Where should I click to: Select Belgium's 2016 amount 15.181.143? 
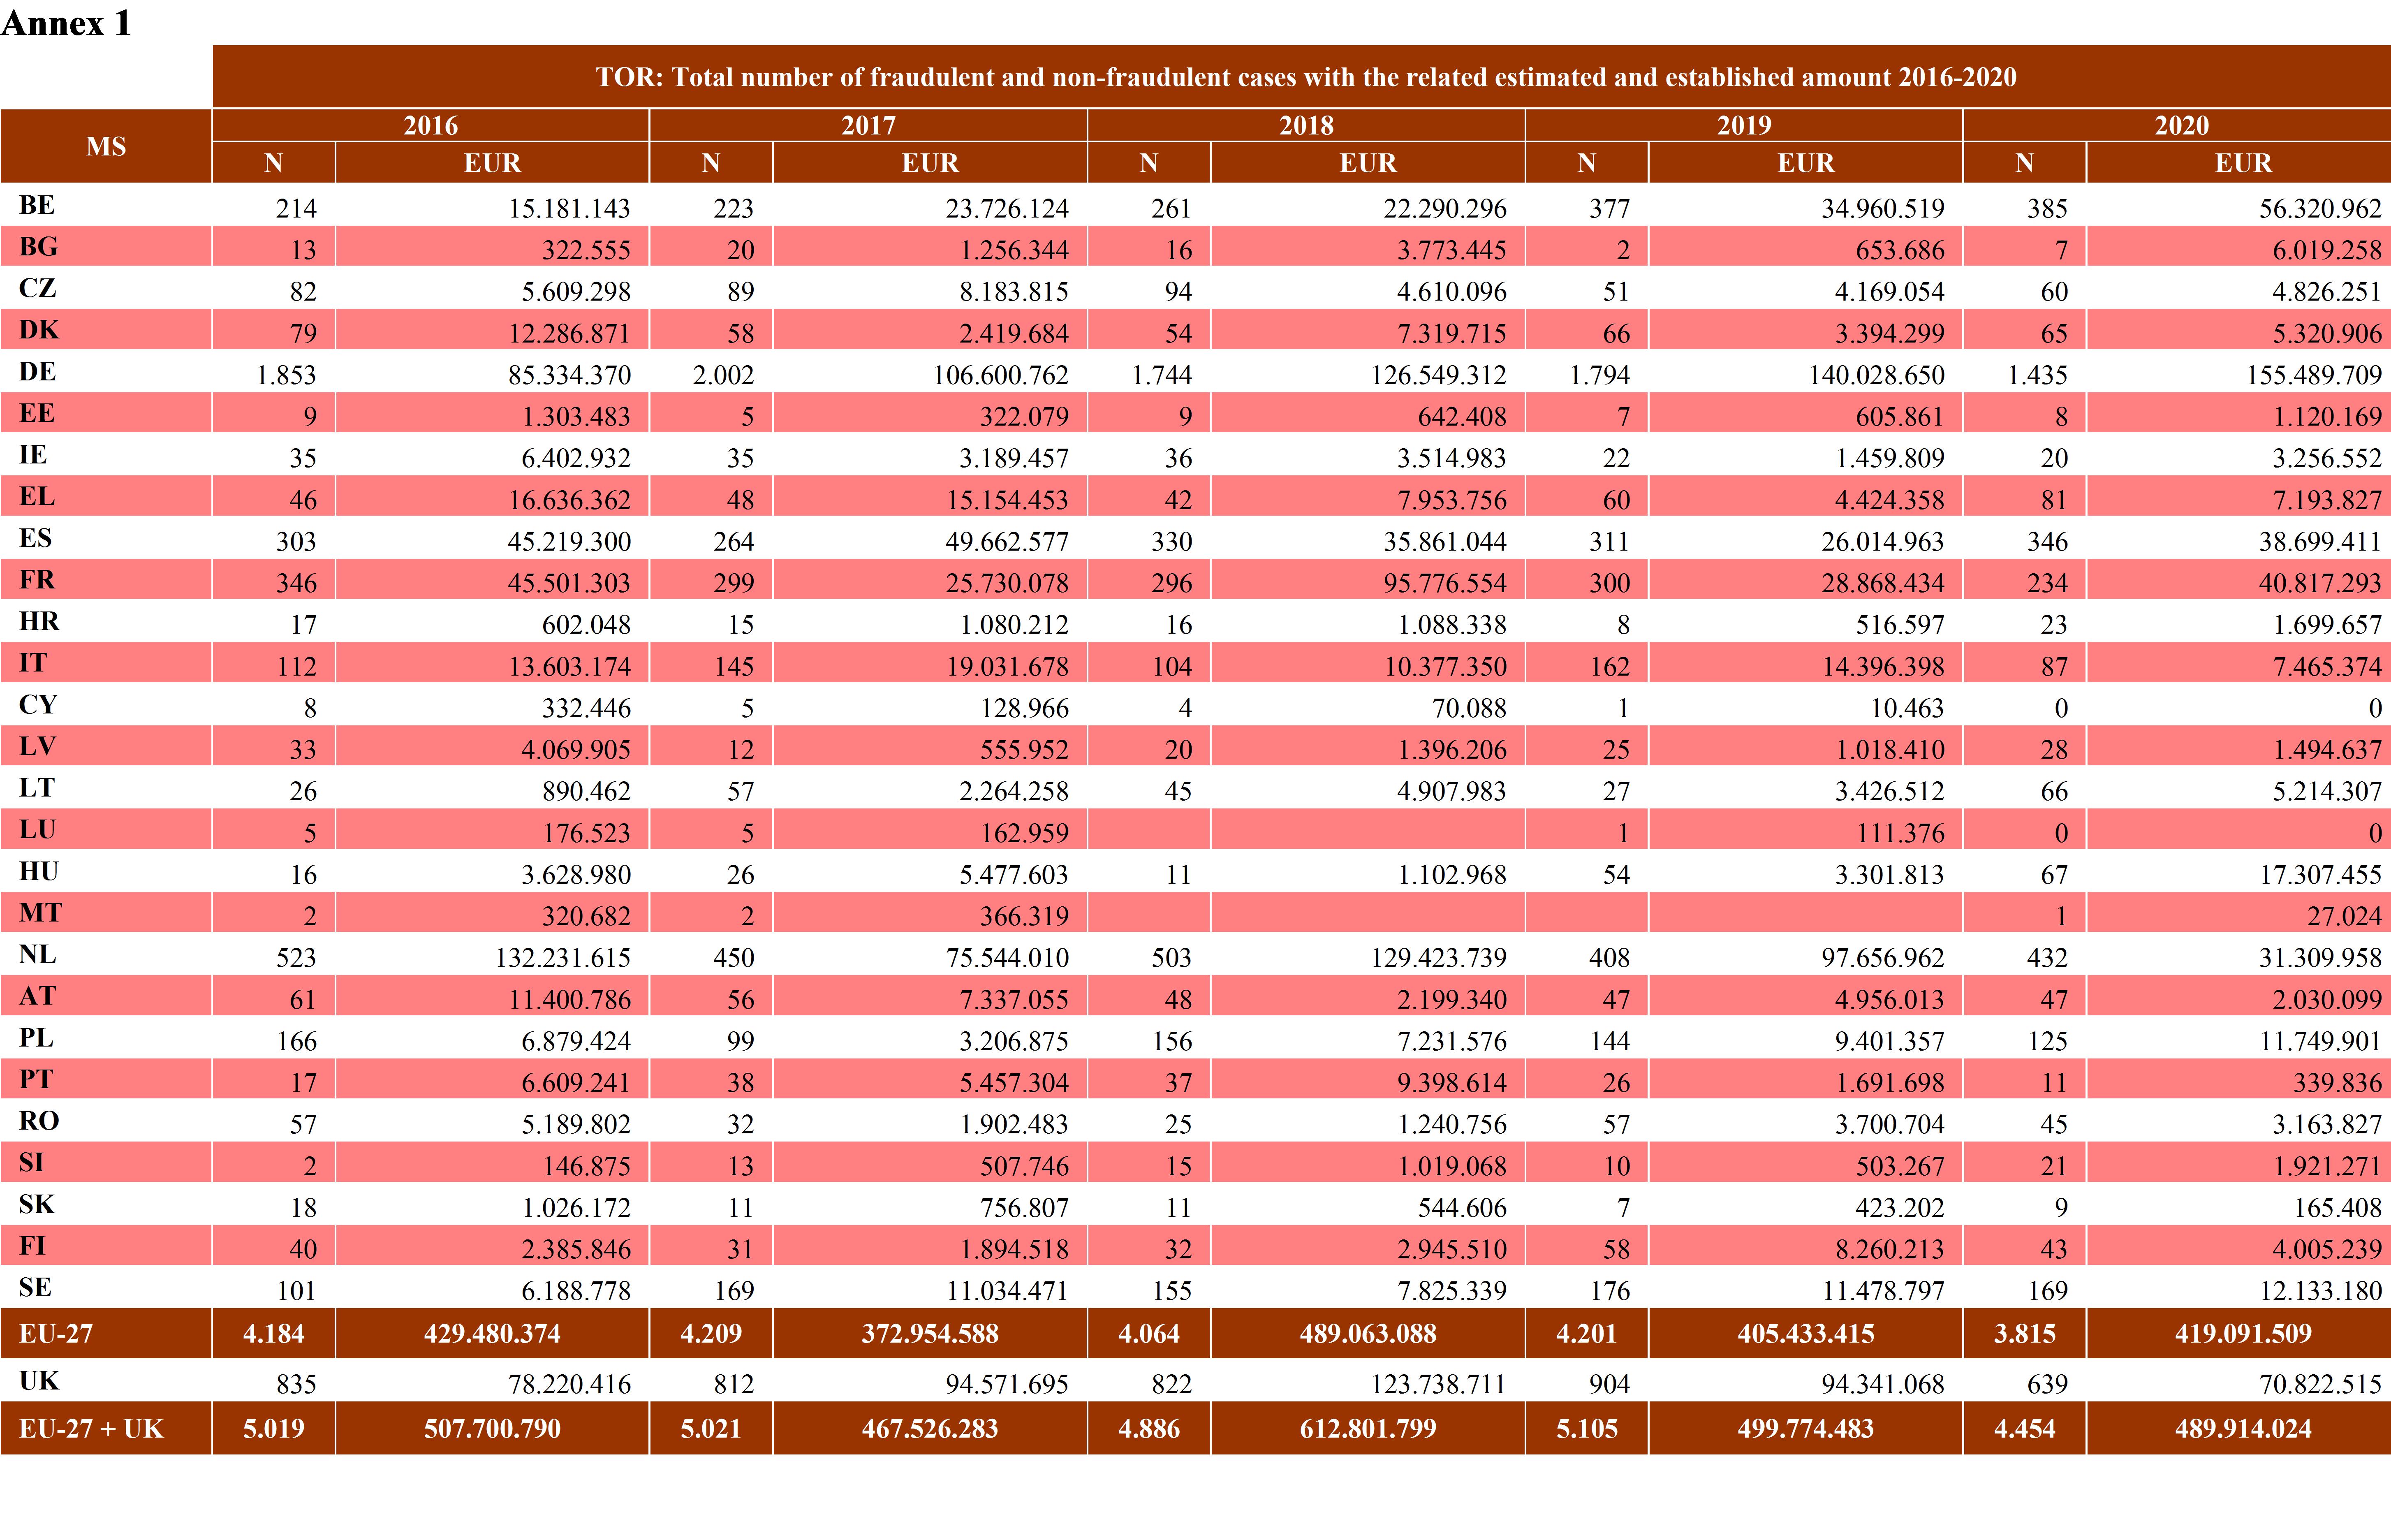point(569,208)
